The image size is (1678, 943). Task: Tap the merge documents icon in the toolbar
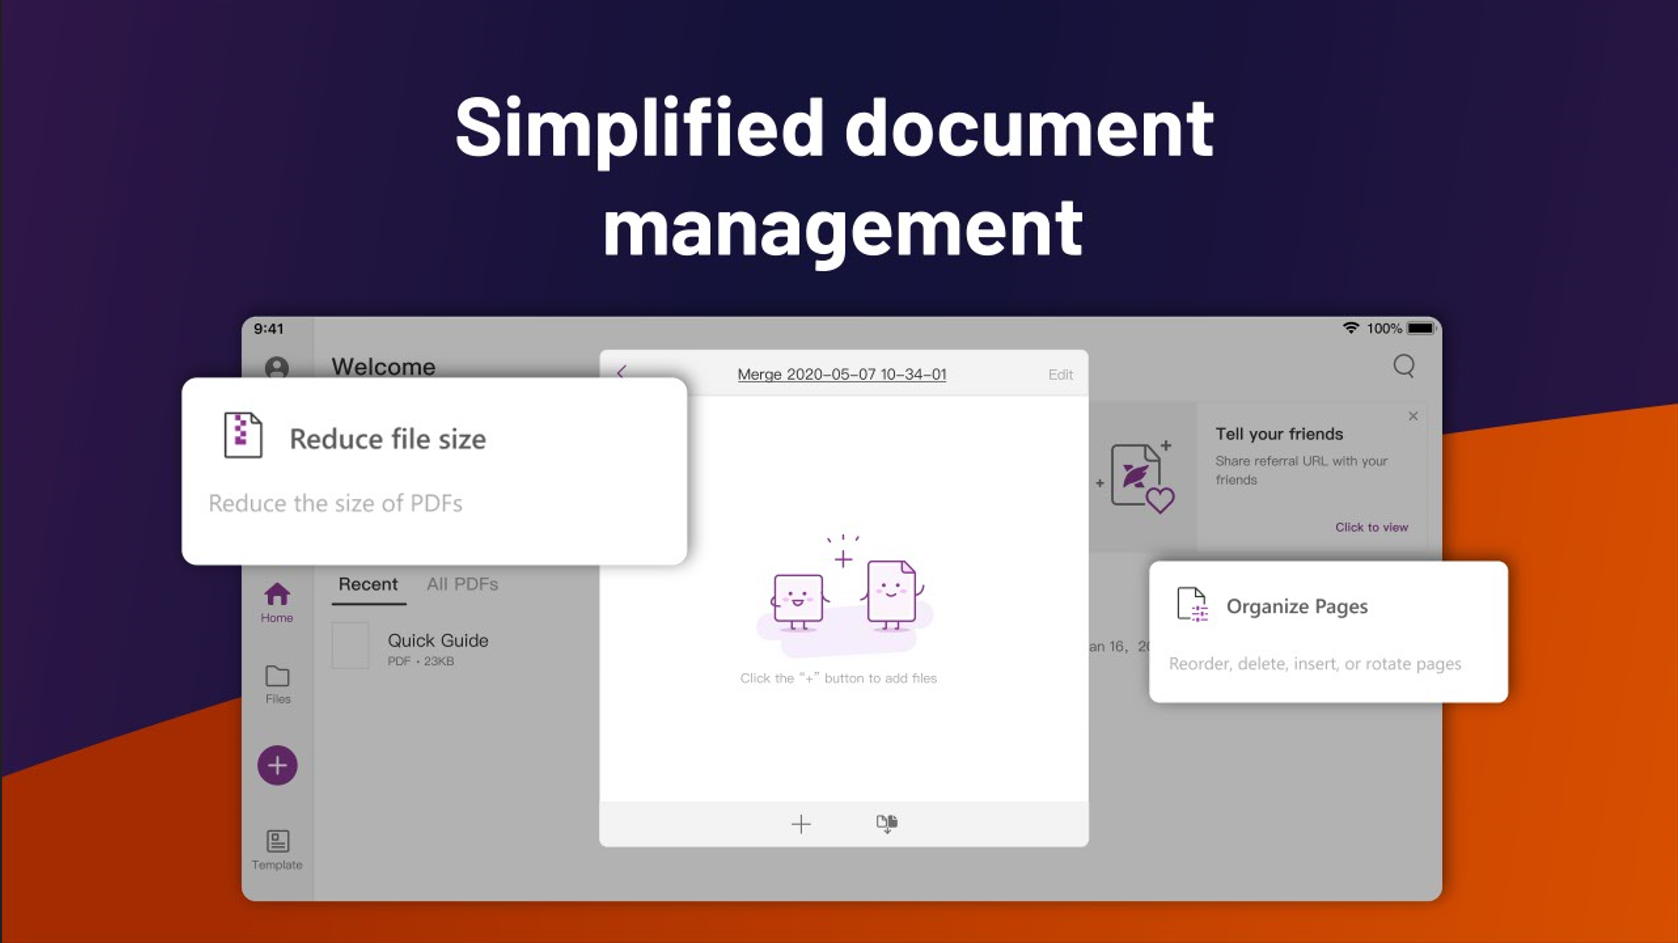coord(886,823)
